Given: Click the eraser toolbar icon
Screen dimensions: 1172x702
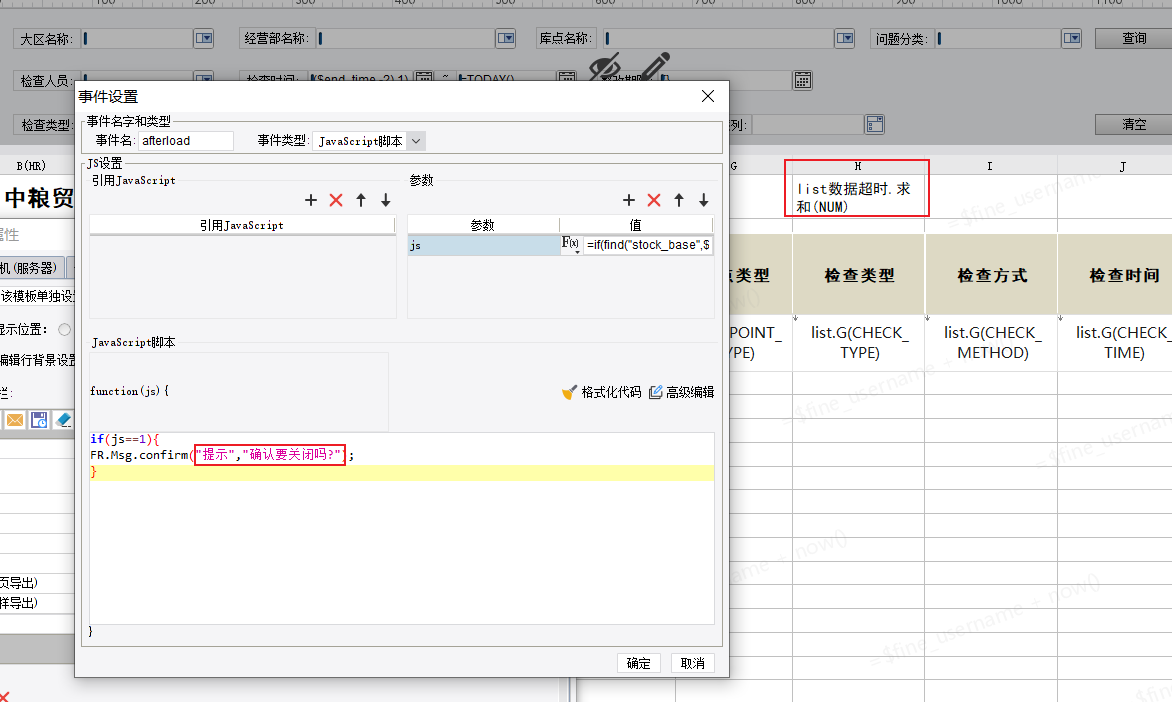Looking at the screenshot, I should pos(64,420).
